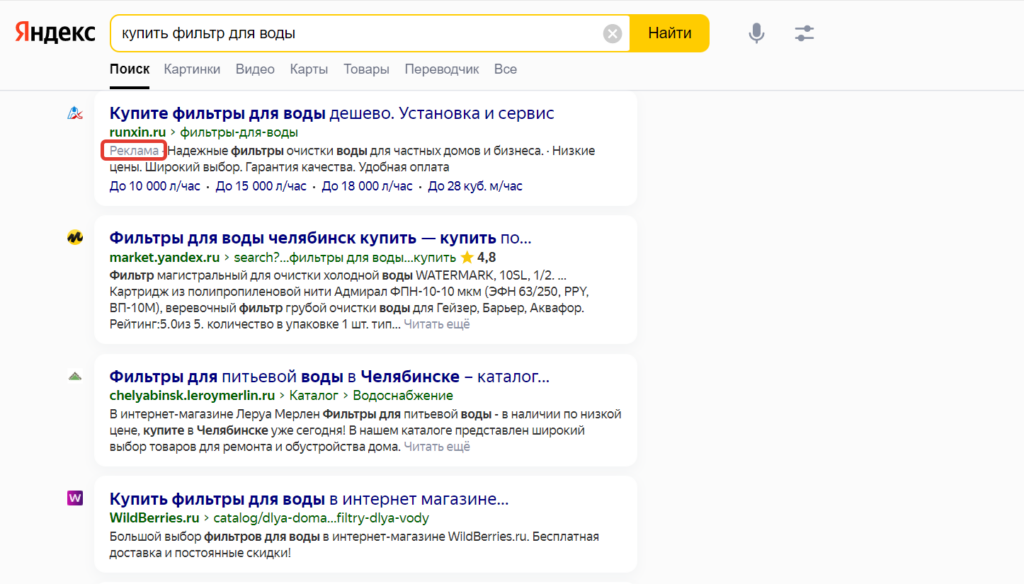1024x584 pixels.
Task: Switch to the Картинки tab
Action: (x=192, y=69)
